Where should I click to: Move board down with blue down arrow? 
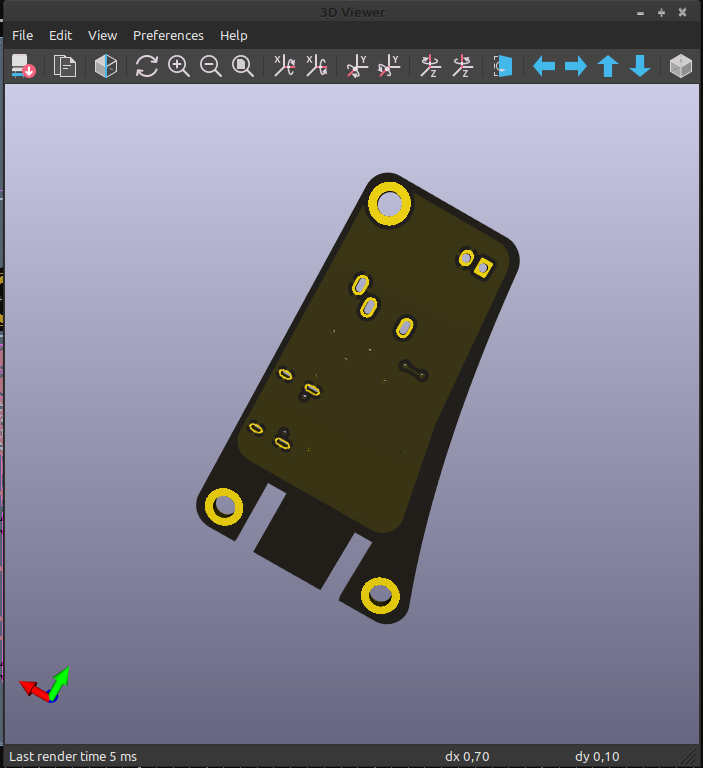[x=640, y=66]
